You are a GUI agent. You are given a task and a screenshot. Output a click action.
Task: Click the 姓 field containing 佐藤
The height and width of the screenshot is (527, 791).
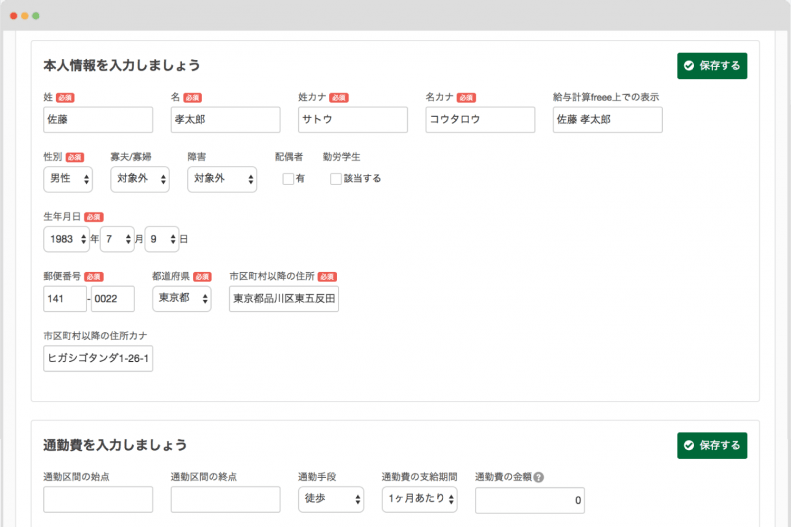[98, 120]
